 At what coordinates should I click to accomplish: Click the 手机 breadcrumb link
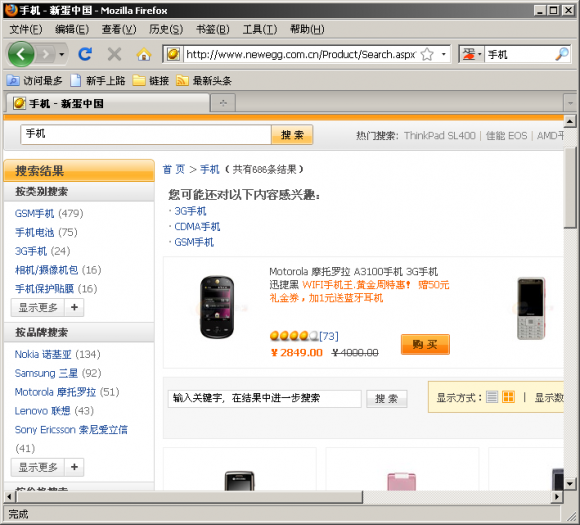[209, 169]
